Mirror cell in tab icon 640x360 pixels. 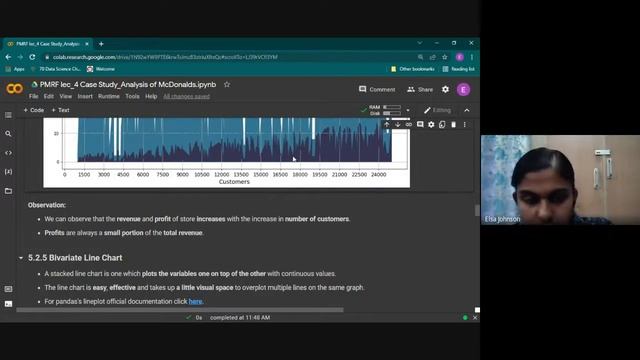[442, 124]
